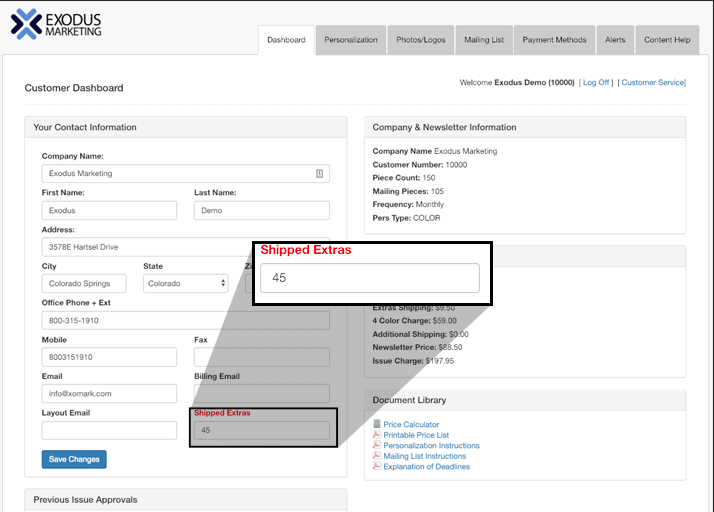Screen dimensions: 714x512
Task: Click the empty Fax input field
Action: click(x=262, y=357)
